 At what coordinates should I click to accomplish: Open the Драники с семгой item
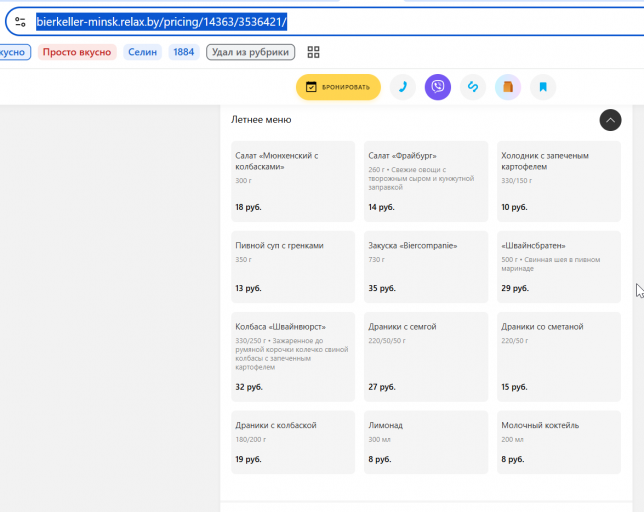click(426, 357)
